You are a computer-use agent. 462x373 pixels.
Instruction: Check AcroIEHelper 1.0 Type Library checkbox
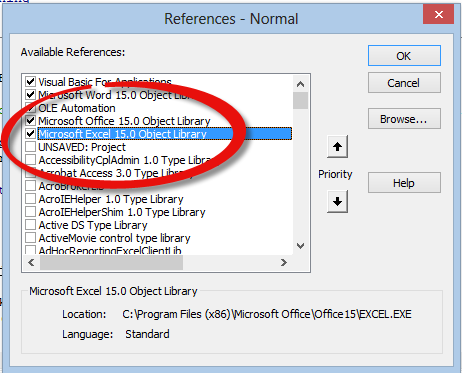click(x=30, y=199)
